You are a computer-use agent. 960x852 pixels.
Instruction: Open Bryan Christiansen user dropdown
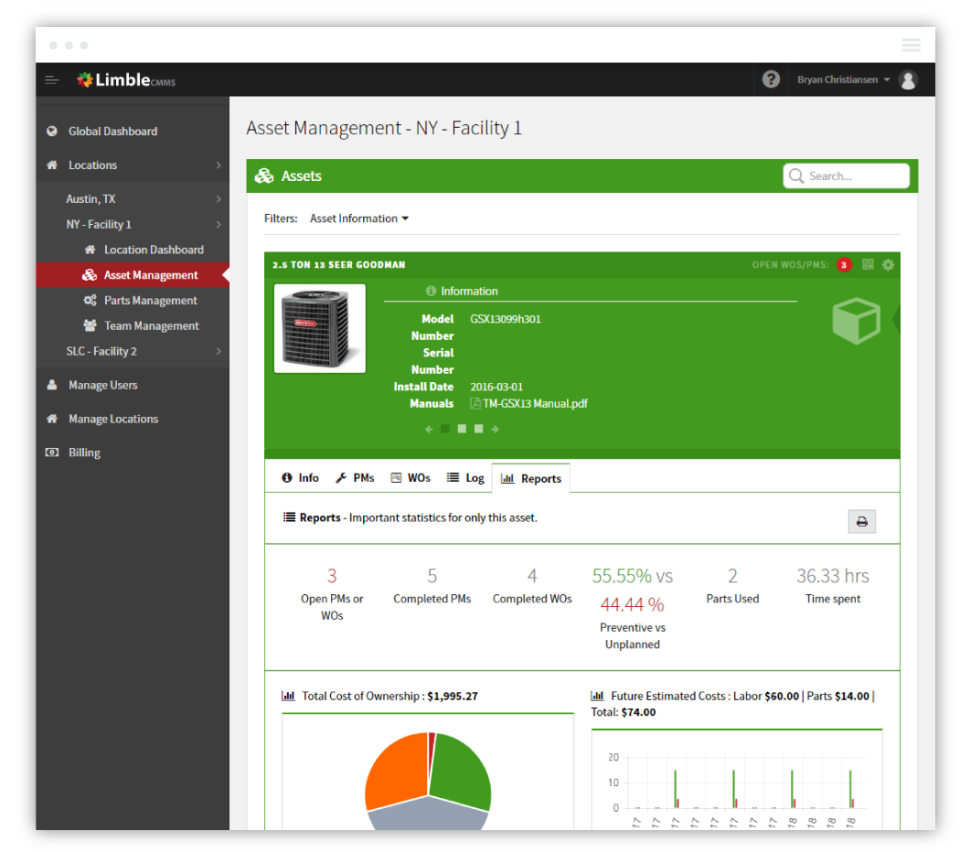click(x=843, y=80)
